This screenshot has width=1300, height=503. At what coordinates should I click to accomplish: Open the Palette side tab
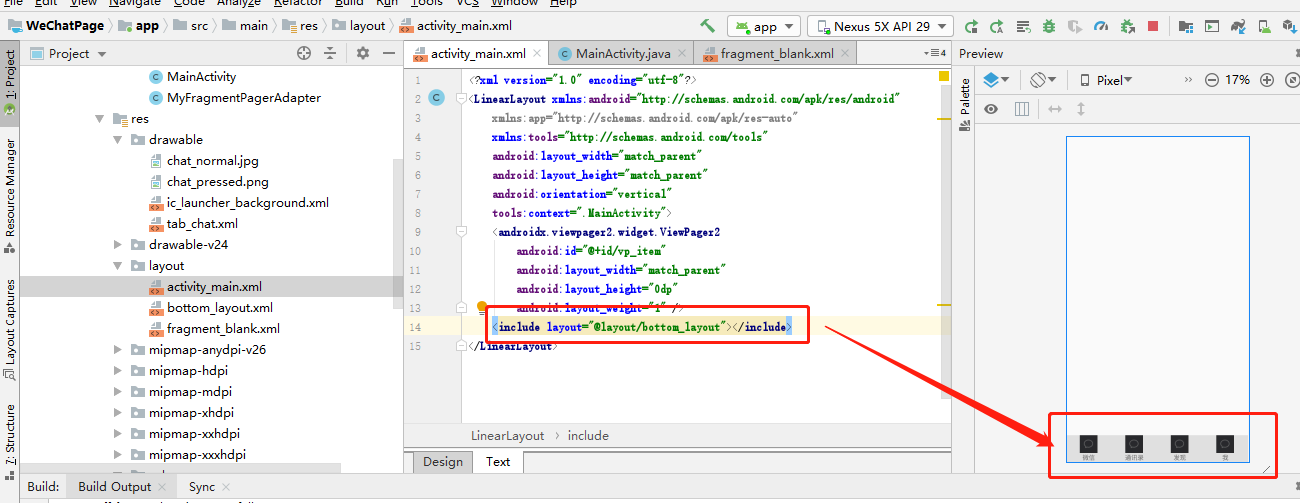(966, 105)
